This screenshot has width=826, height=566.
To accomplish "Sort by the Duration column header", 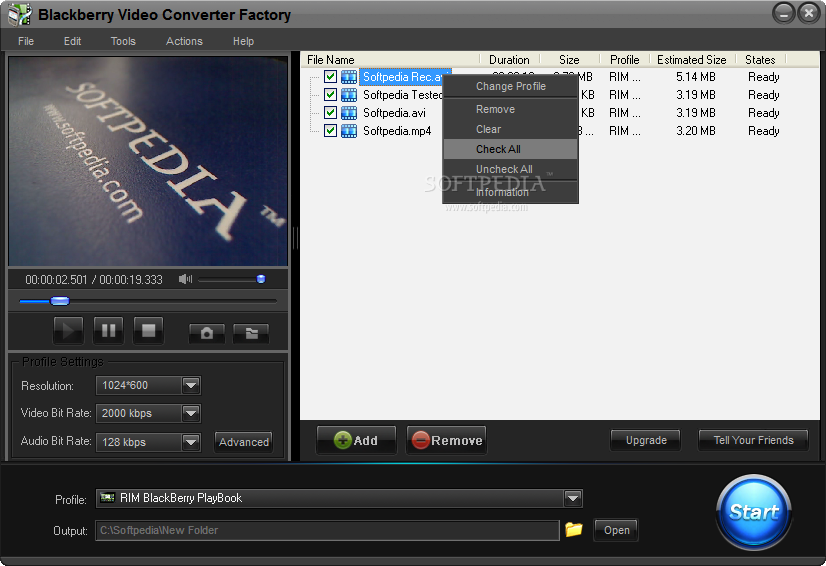I will (509, 60).
